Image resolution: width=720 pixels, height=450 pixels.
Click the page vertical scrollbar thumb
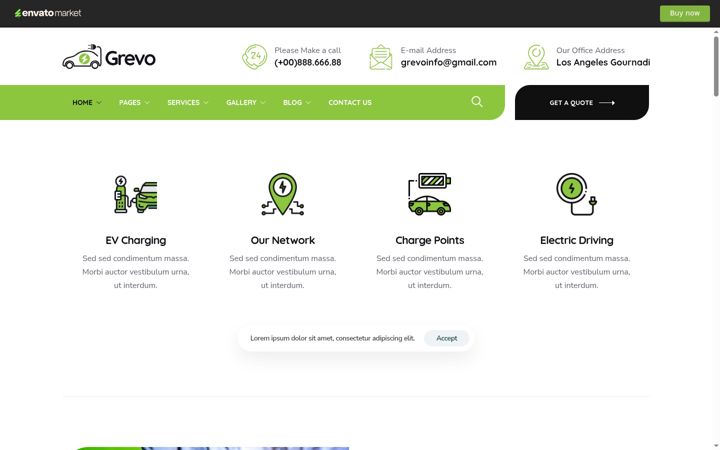pos(716,66)
